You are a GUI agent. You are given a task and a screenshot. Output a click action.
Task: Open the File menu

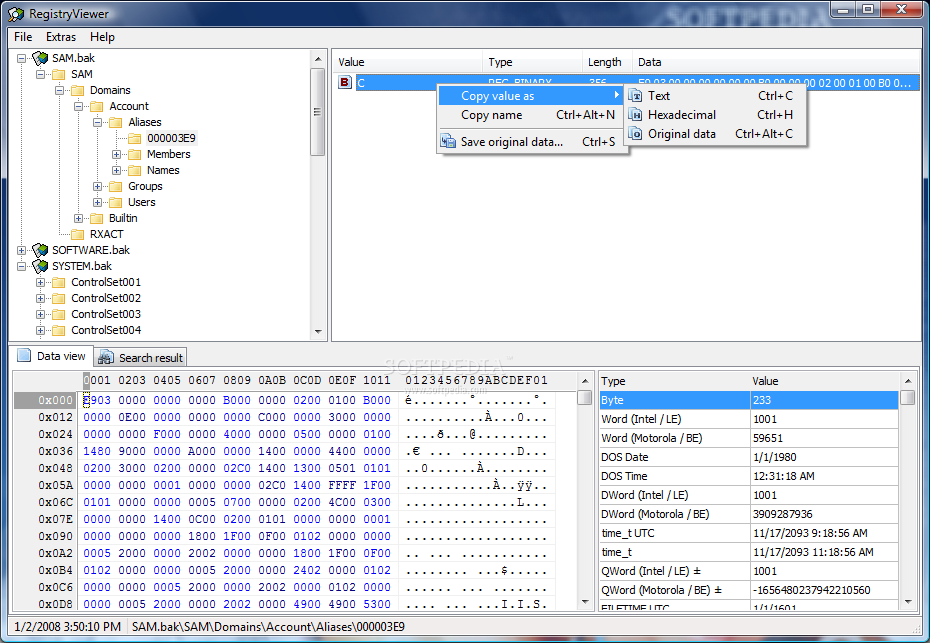(x=23, y=37)
